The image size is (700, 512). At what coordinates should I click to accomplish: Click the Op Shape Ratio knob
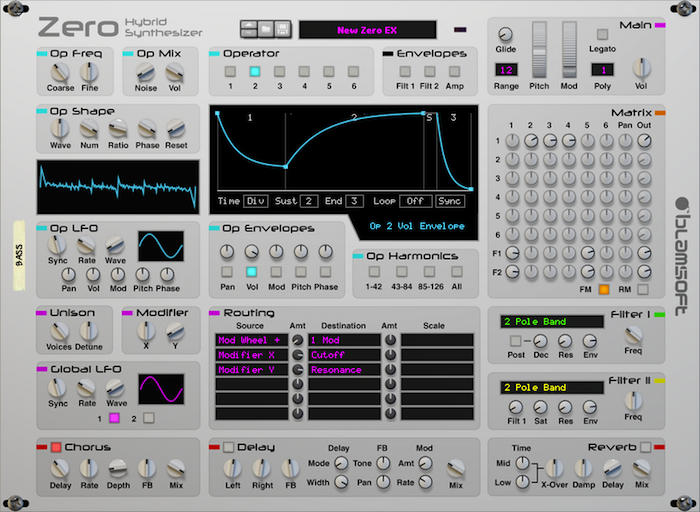pos(118,129)
